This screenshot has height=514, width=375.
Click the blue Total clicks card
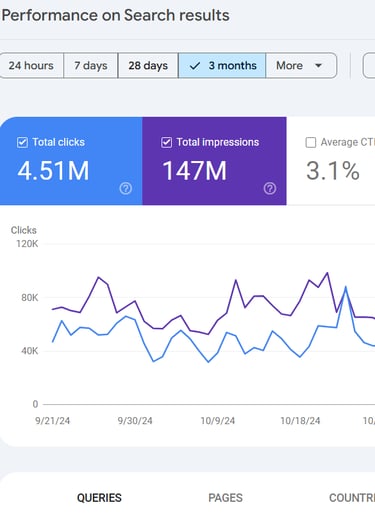[x=71, y=161]
